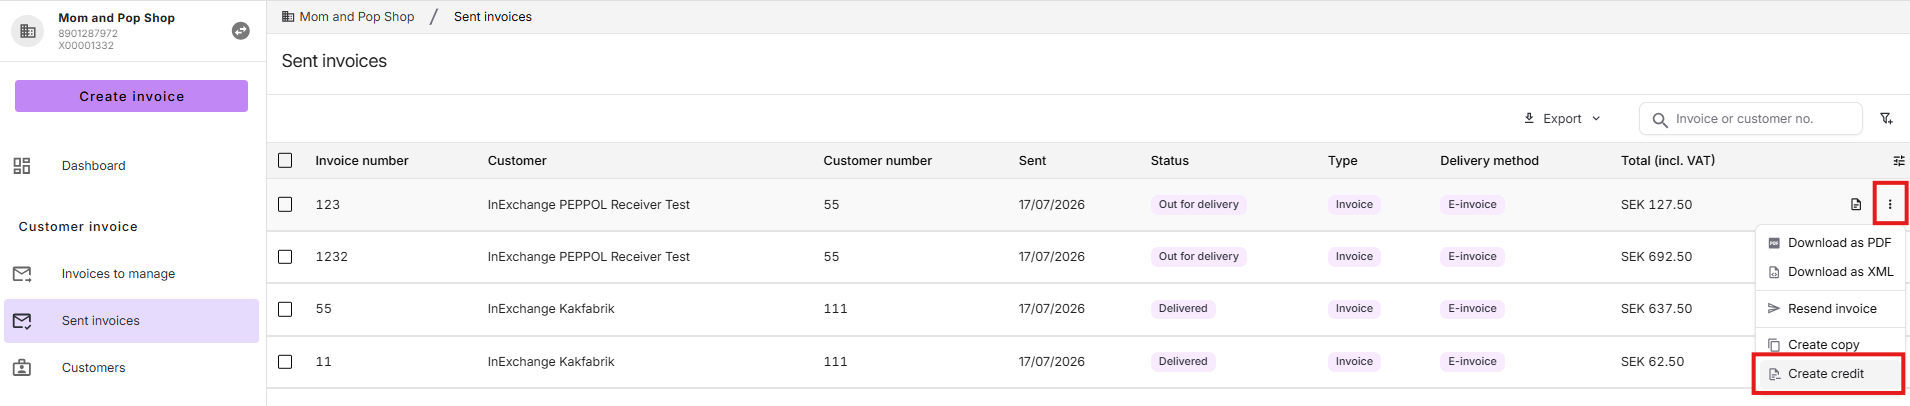Image resolution: width=1910 pixels, height=406 pixels.
Task: Check the box next to invoice 55
Action: point(285,309)
